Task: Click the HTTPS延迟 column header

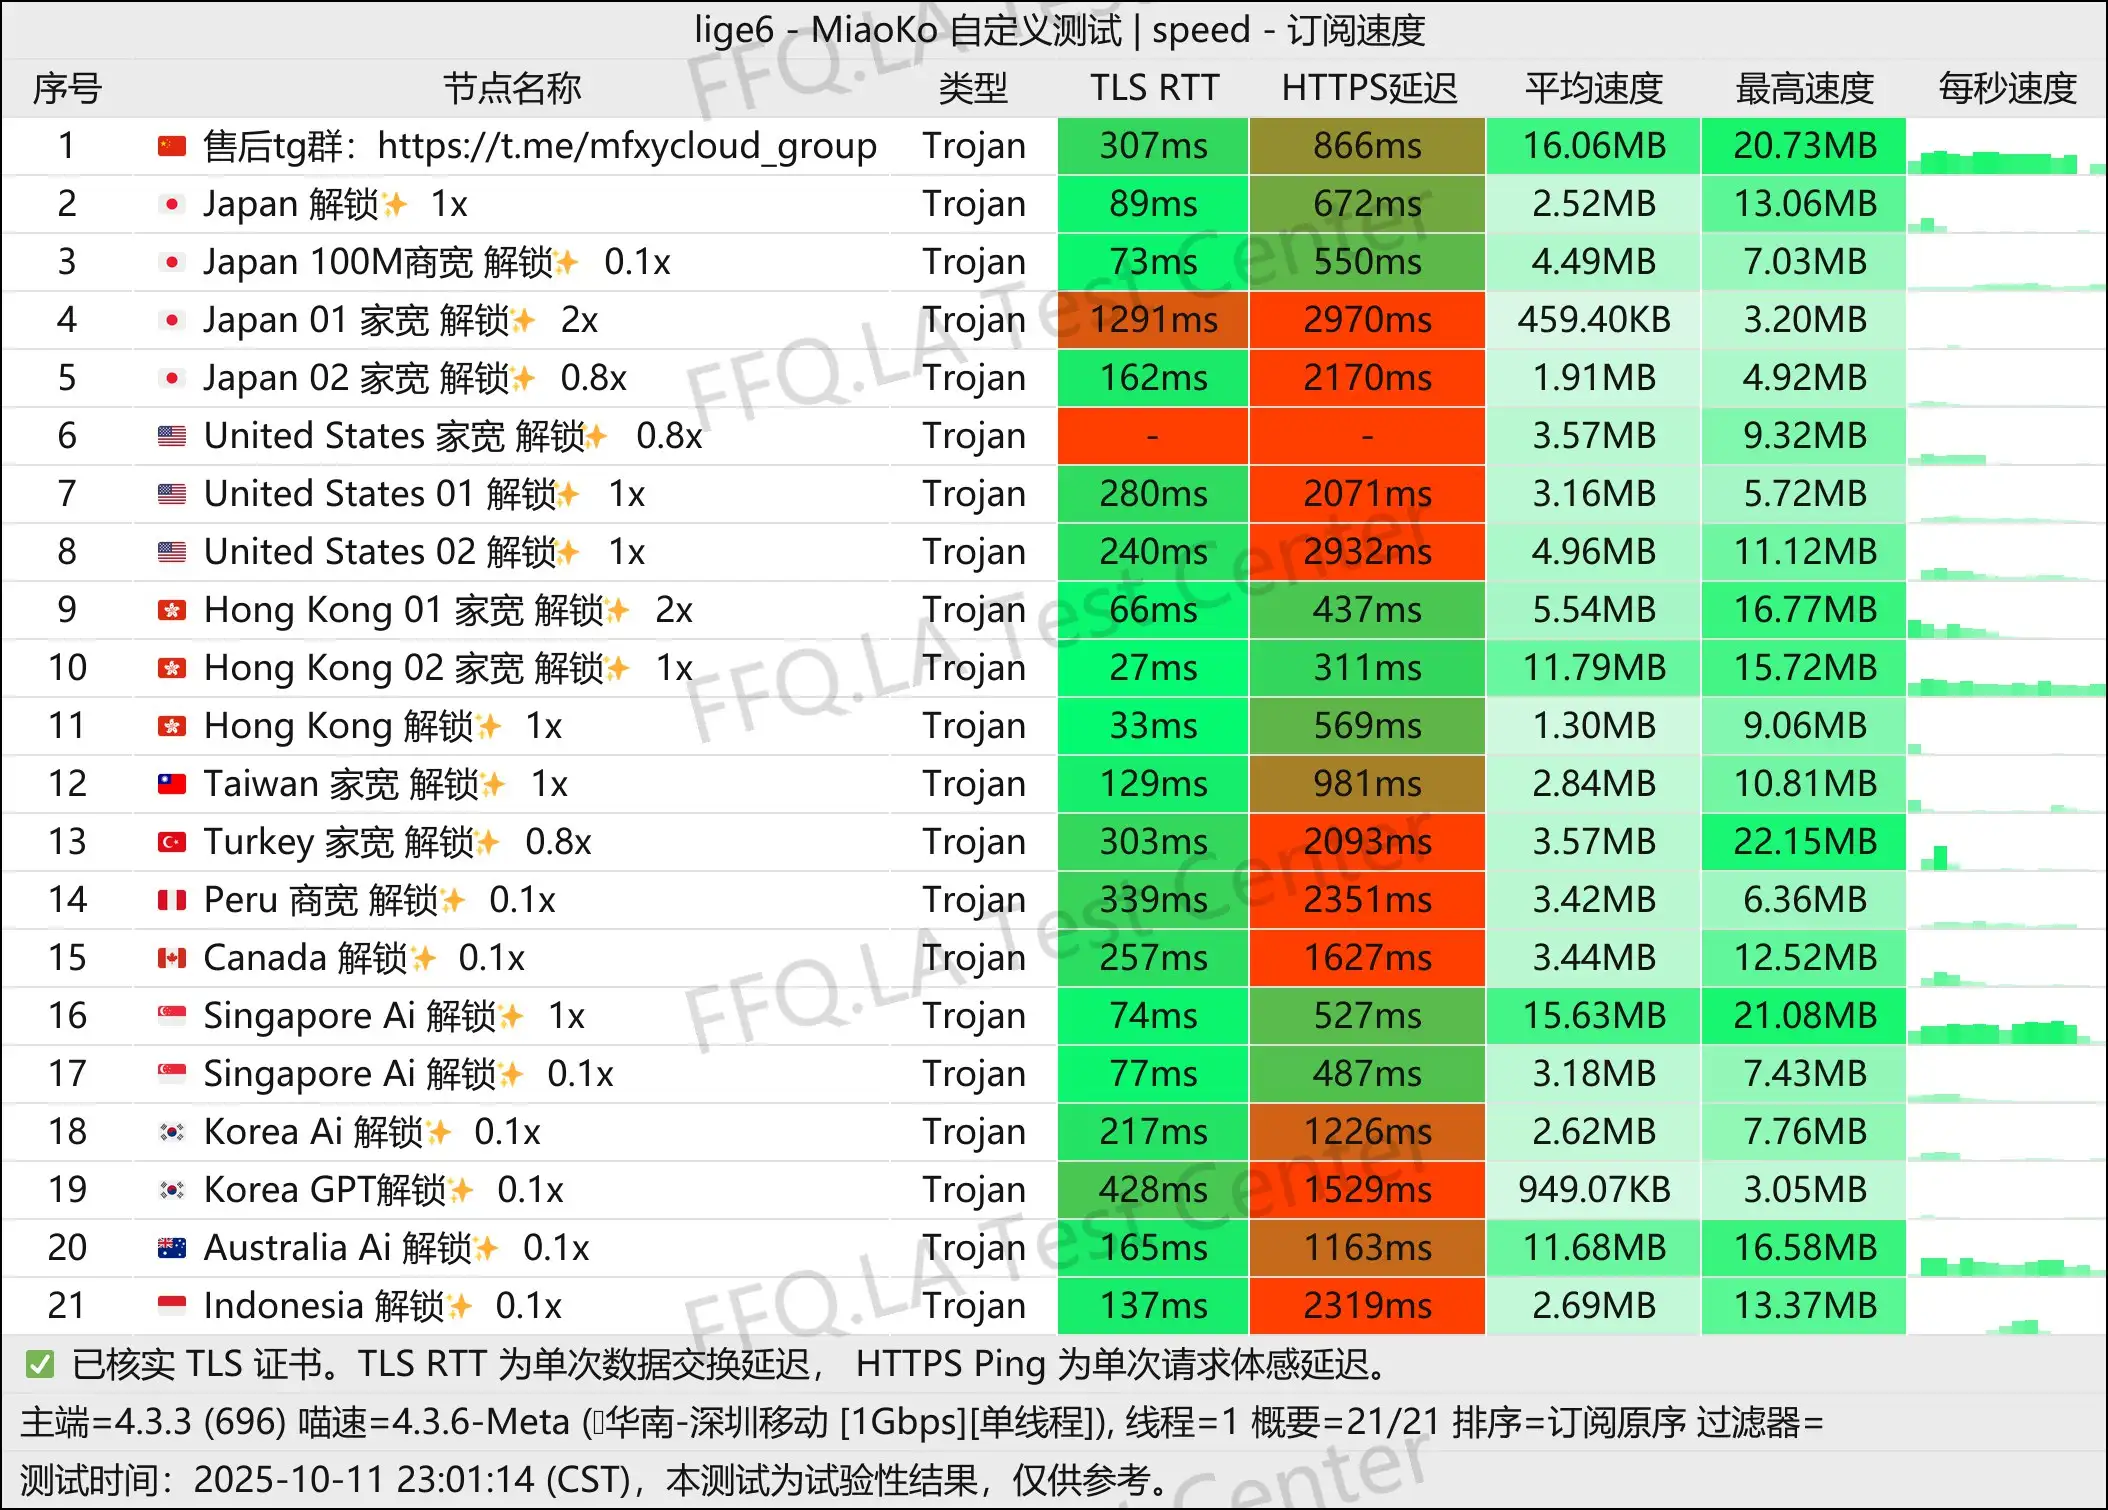Action: (1368, 88)
